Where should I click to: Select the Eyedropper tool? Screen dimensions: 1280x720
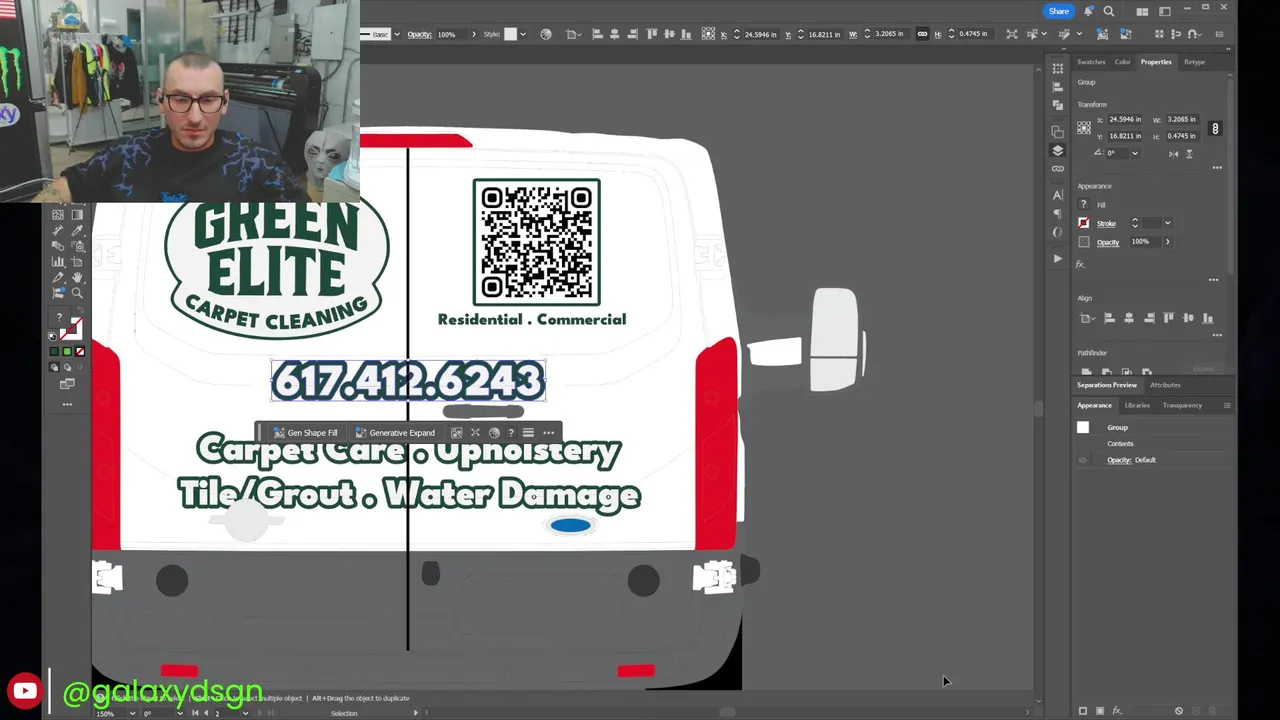tap(77, 230)
